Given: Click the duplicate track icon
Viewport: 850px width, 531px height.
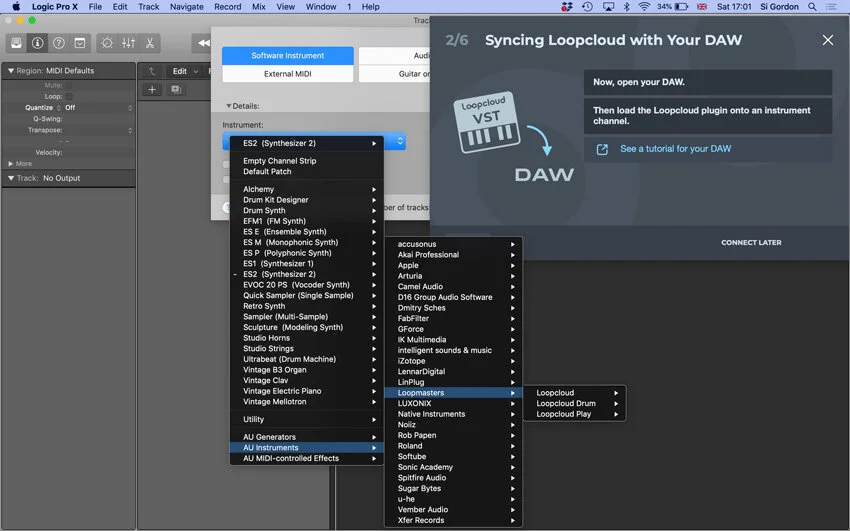Looking at the screenshot, I should pos(176,89).
